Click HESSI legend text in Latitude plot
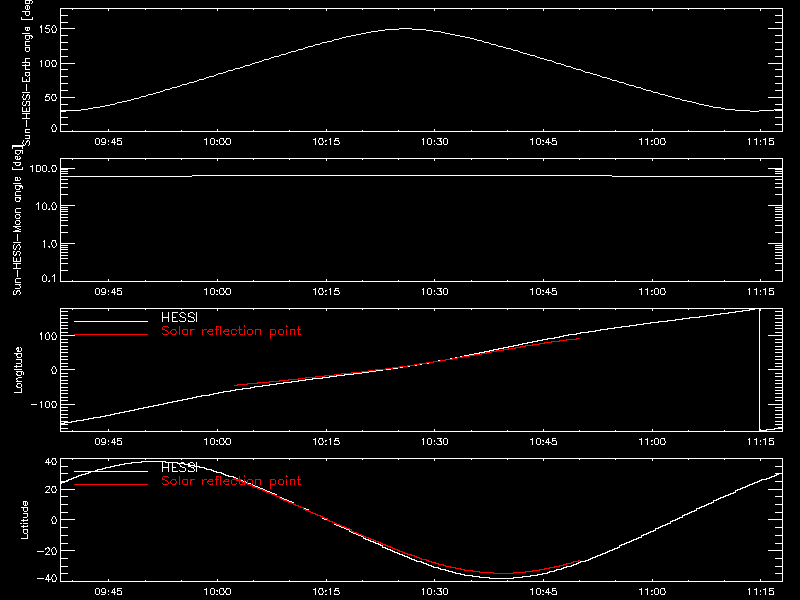Viewport: 800px width, 600px height. tap(179, 467)
